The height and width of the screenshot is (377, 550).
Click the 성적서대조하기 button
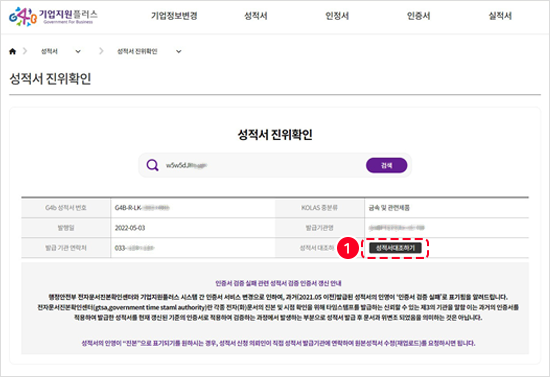[395, 248]
